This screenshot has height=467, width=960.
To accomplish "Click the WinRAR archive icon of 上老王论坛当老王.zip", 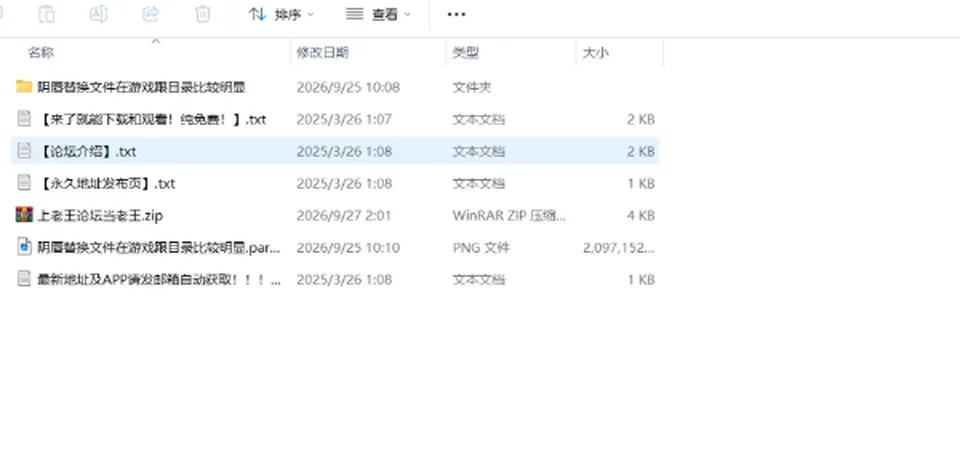I will click(x=24, y=215).
